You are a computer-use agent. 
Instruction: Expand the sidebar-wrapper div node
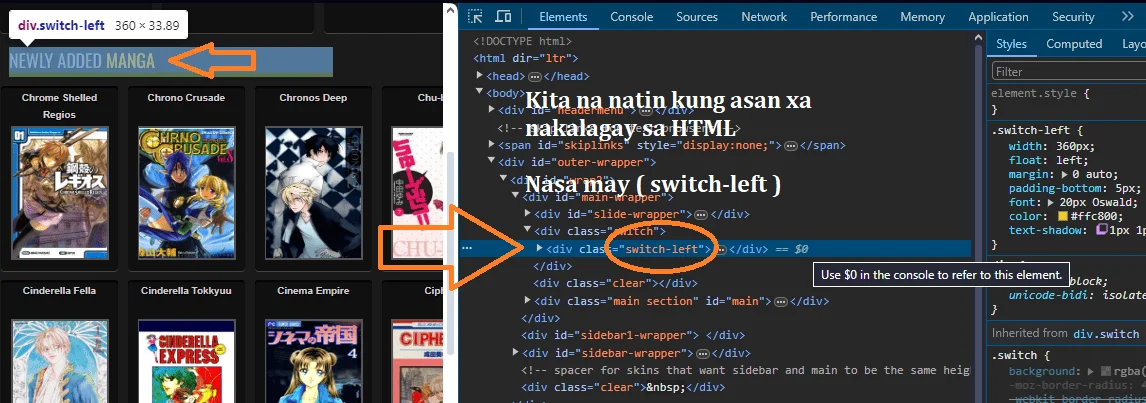[516, 353]
